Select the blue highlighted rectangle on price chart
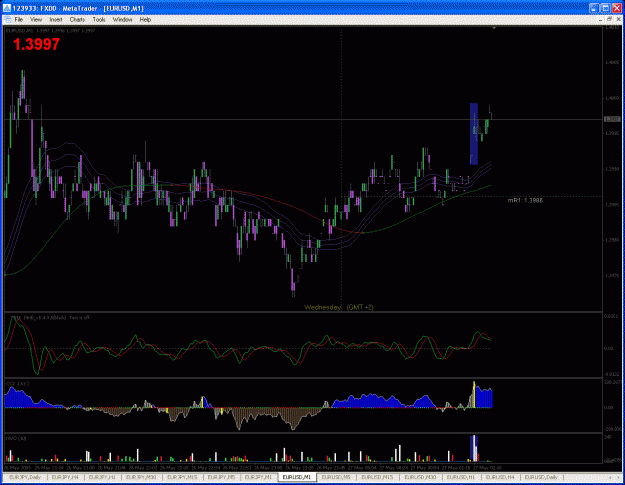This screenshot has height=485, width=625. pyautogui.click(x=474, y=134)
